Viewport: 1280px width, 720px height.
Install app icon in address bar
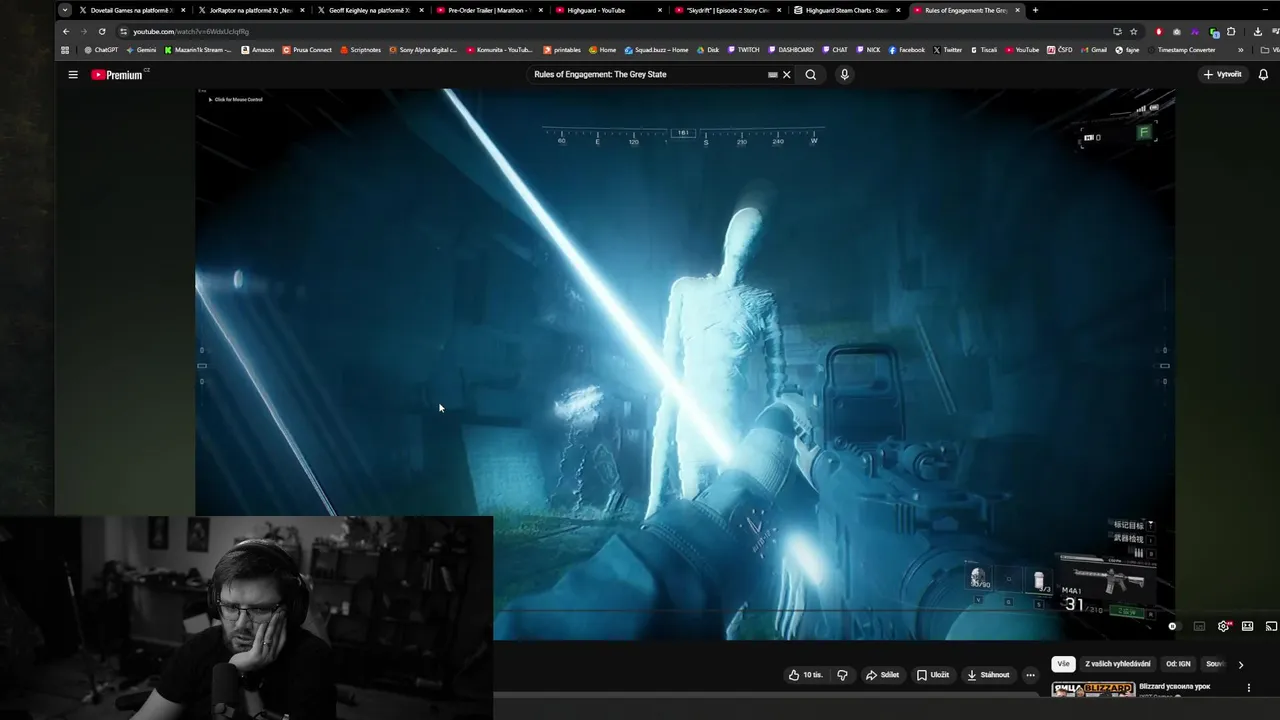1117,31
